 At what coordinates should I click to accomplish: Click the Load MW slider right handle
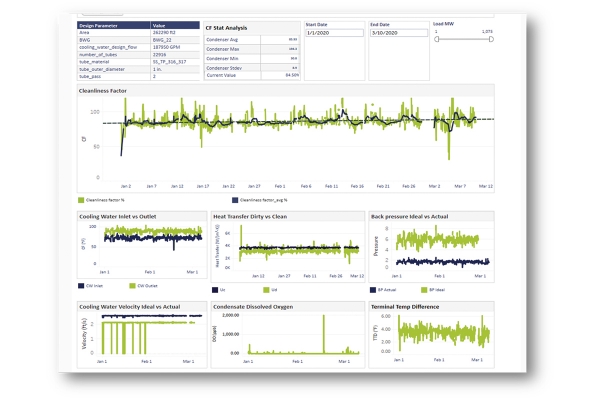(491, 39)
